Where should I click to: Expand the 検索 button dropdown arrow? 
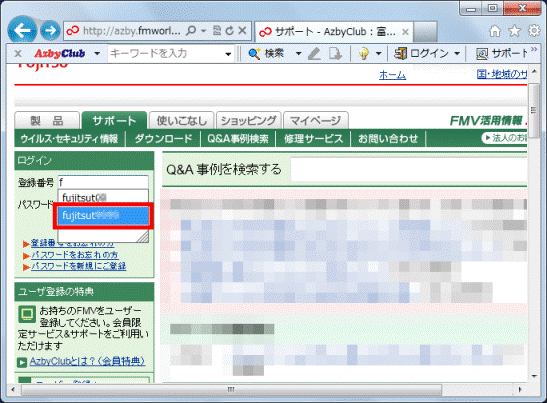pos(298,54)
